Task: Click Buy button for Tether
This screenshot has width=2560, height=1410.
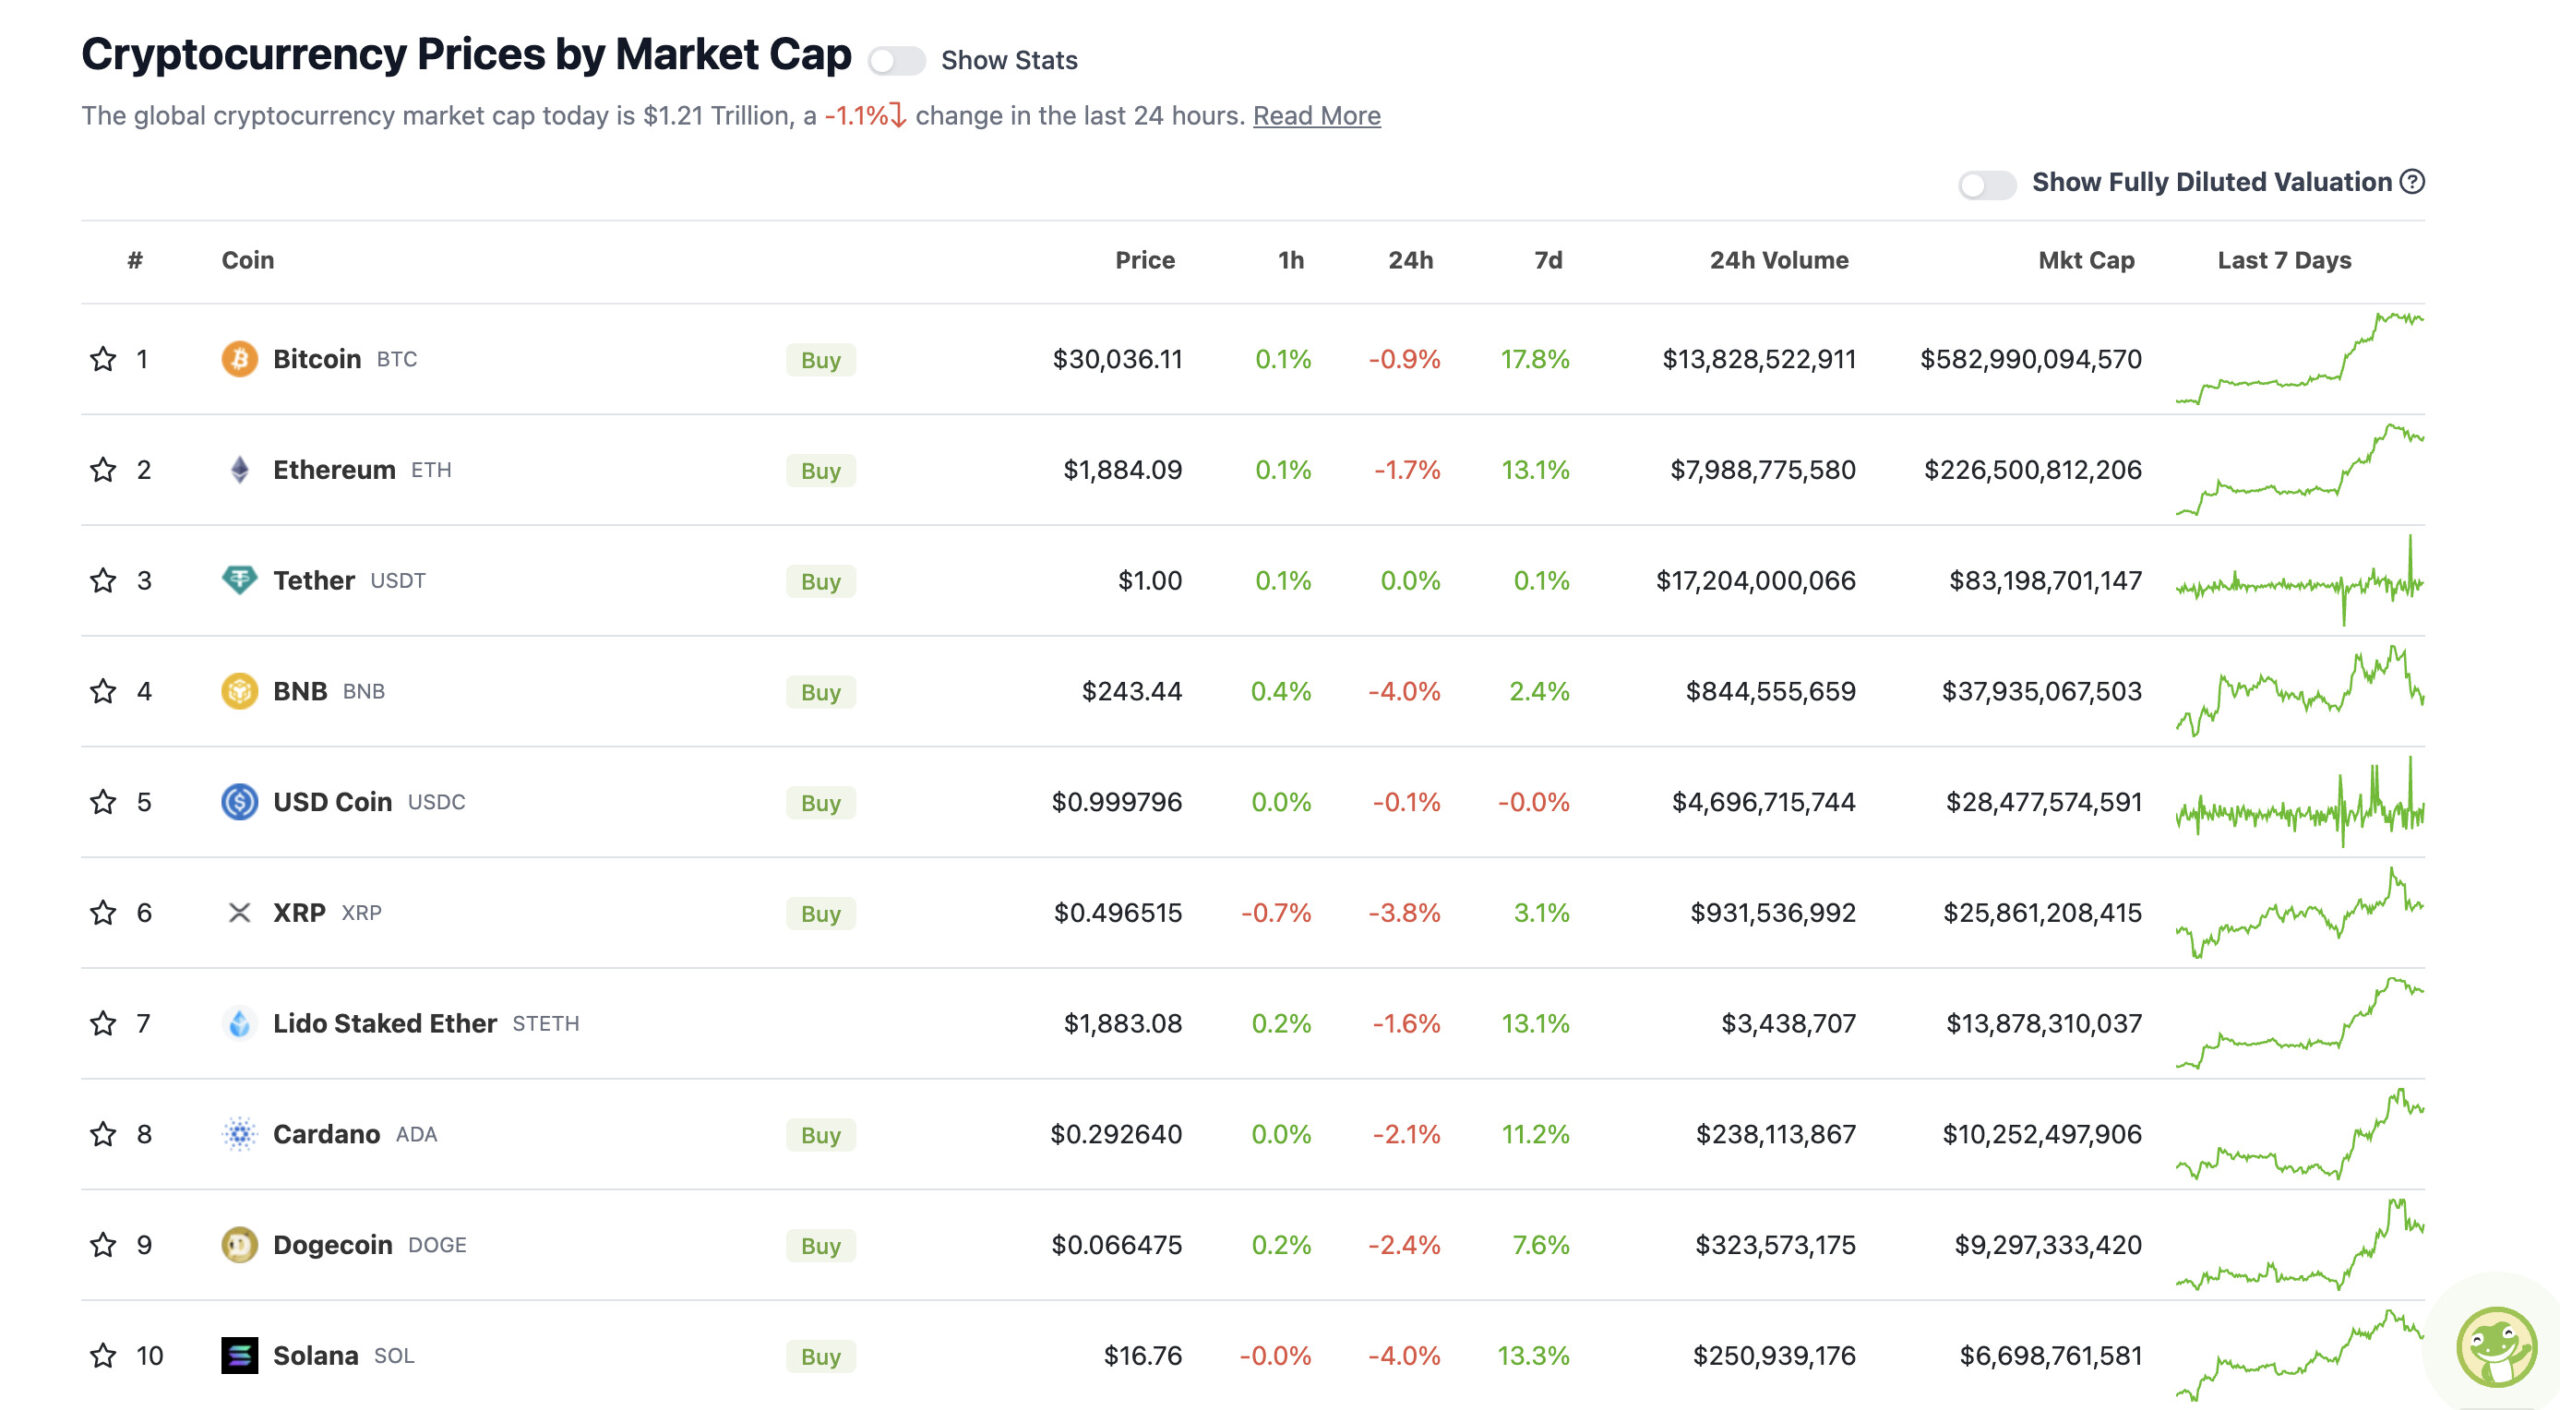Action: click(x=821, y=582)
